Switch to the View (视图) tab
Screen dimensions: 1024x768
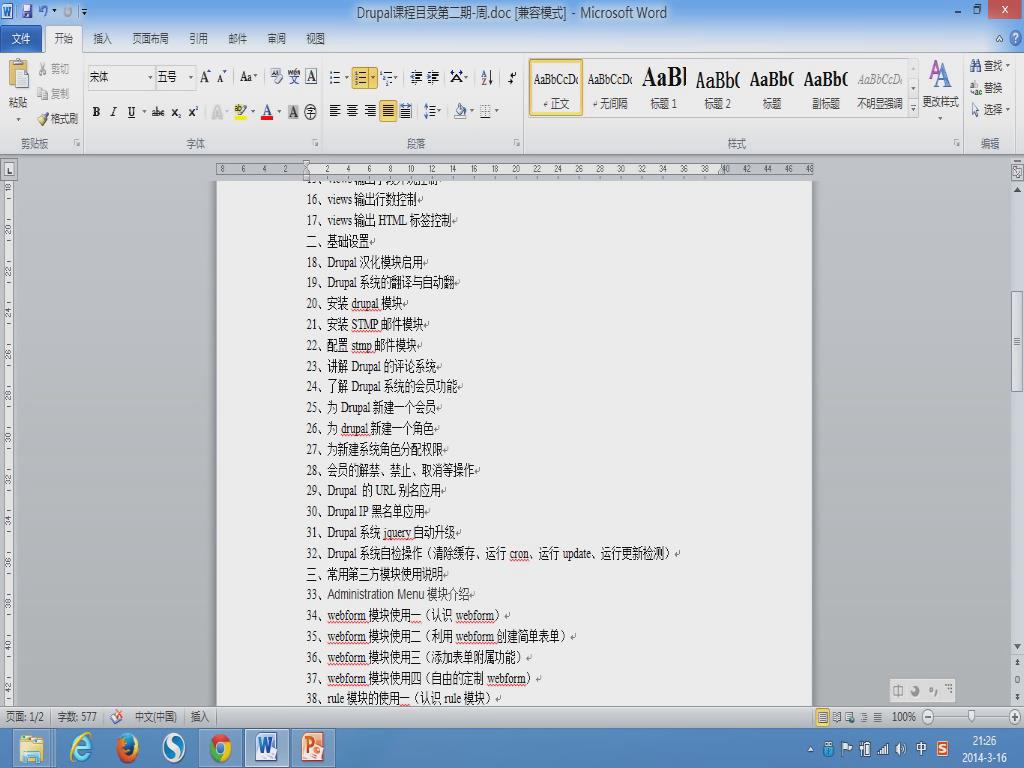(315, 39)
